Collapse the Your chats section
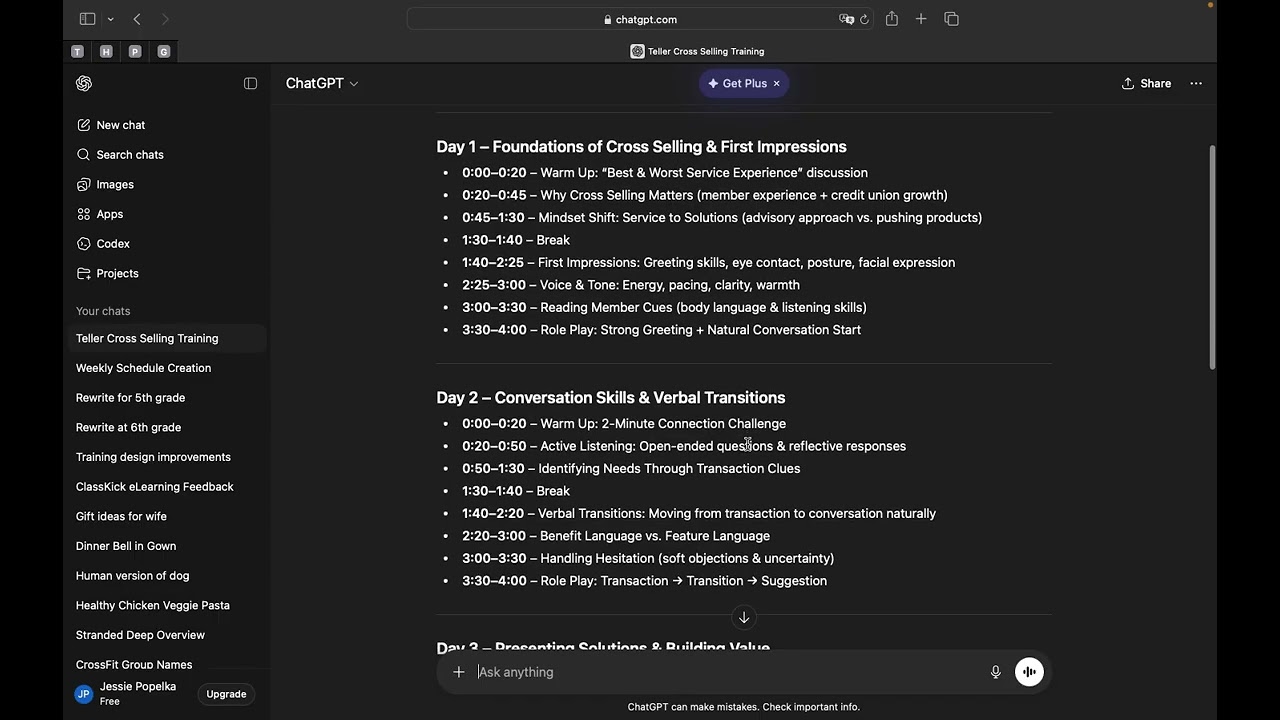 pos(103,311)
